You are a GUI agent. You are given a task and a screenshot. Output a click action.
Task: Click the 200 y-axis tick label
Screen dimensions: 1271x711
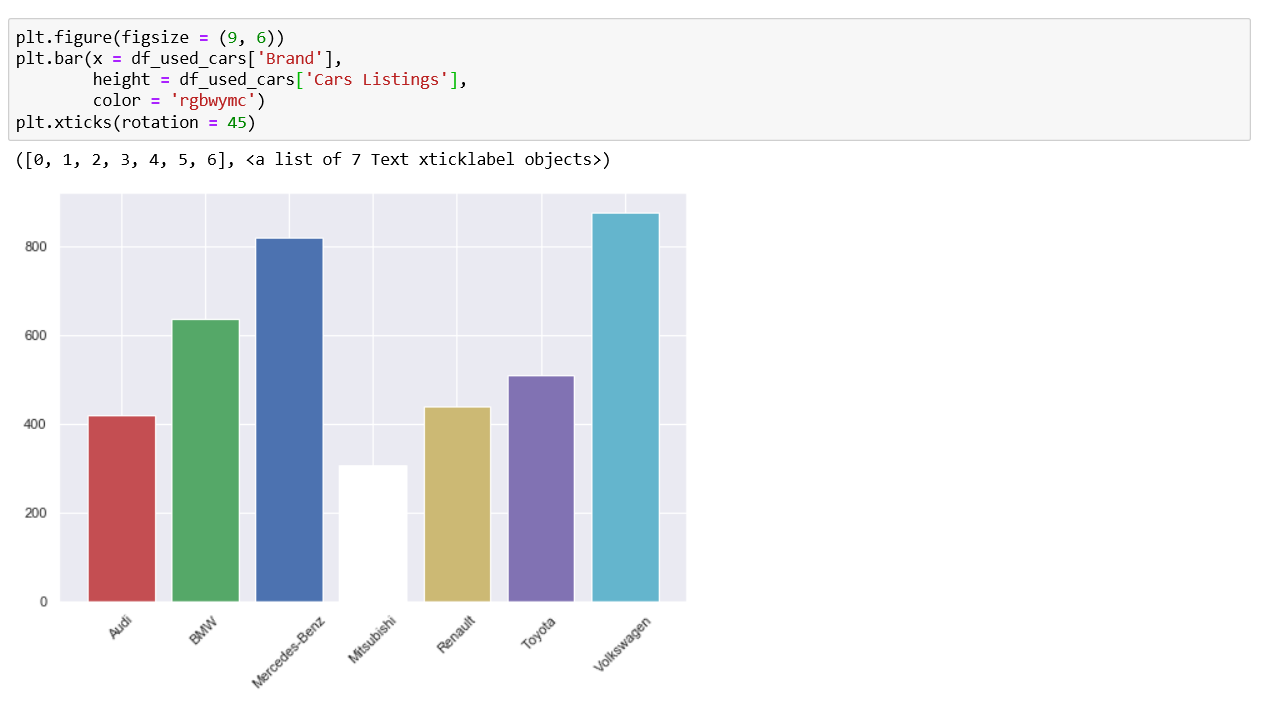point(38,513)
